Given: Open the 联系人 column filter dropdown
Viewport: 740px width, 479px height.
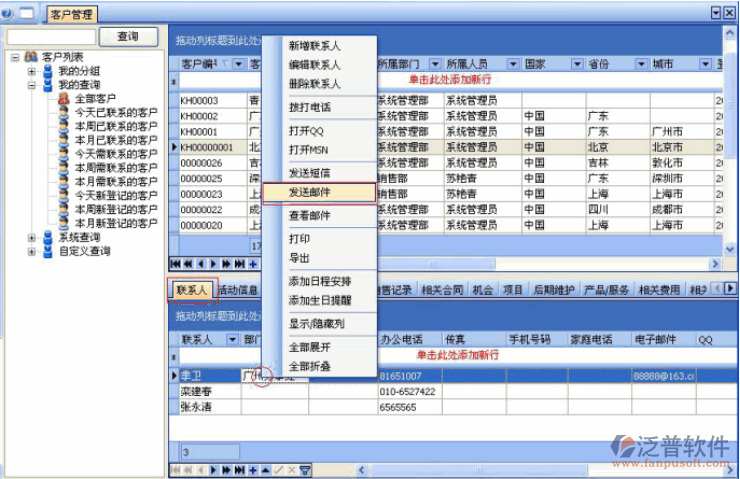Looking at the screenshot, I should click(233, 340).
